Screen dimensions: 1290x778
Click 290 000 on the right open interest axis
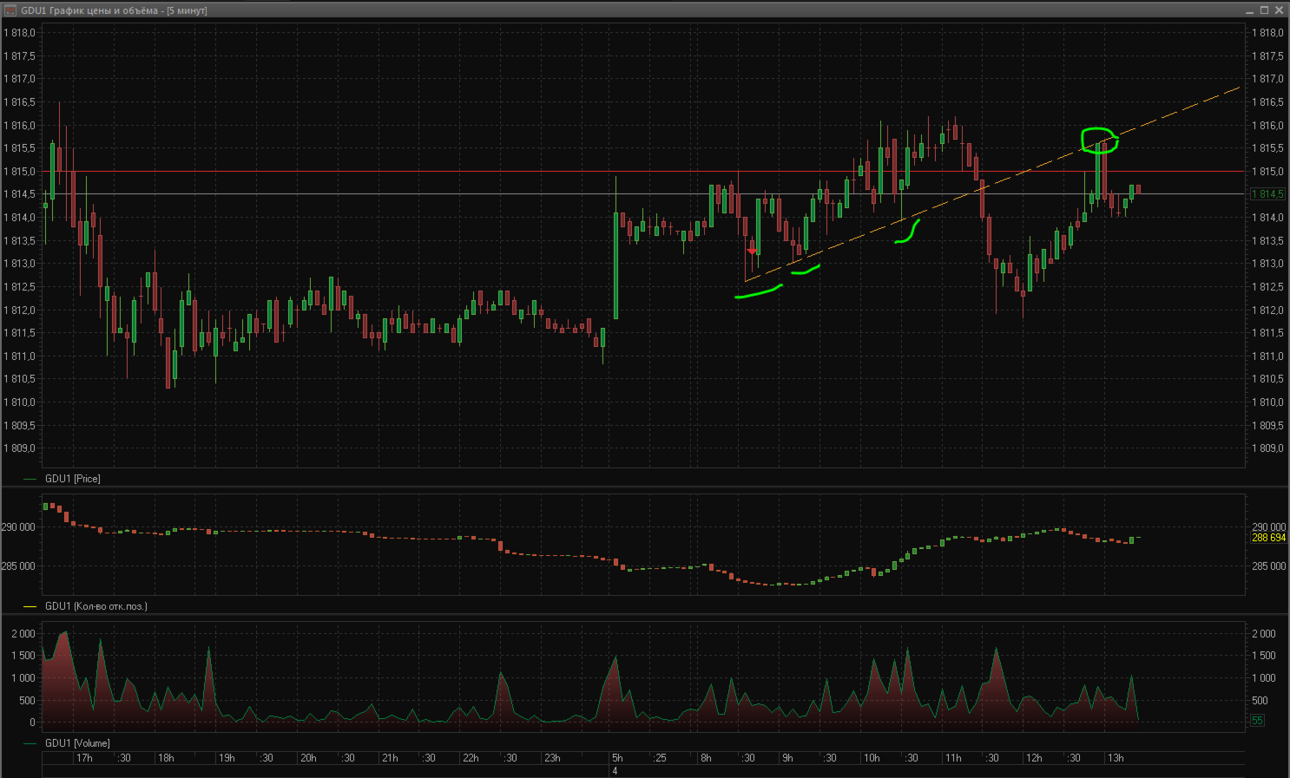pos(1268,527)
